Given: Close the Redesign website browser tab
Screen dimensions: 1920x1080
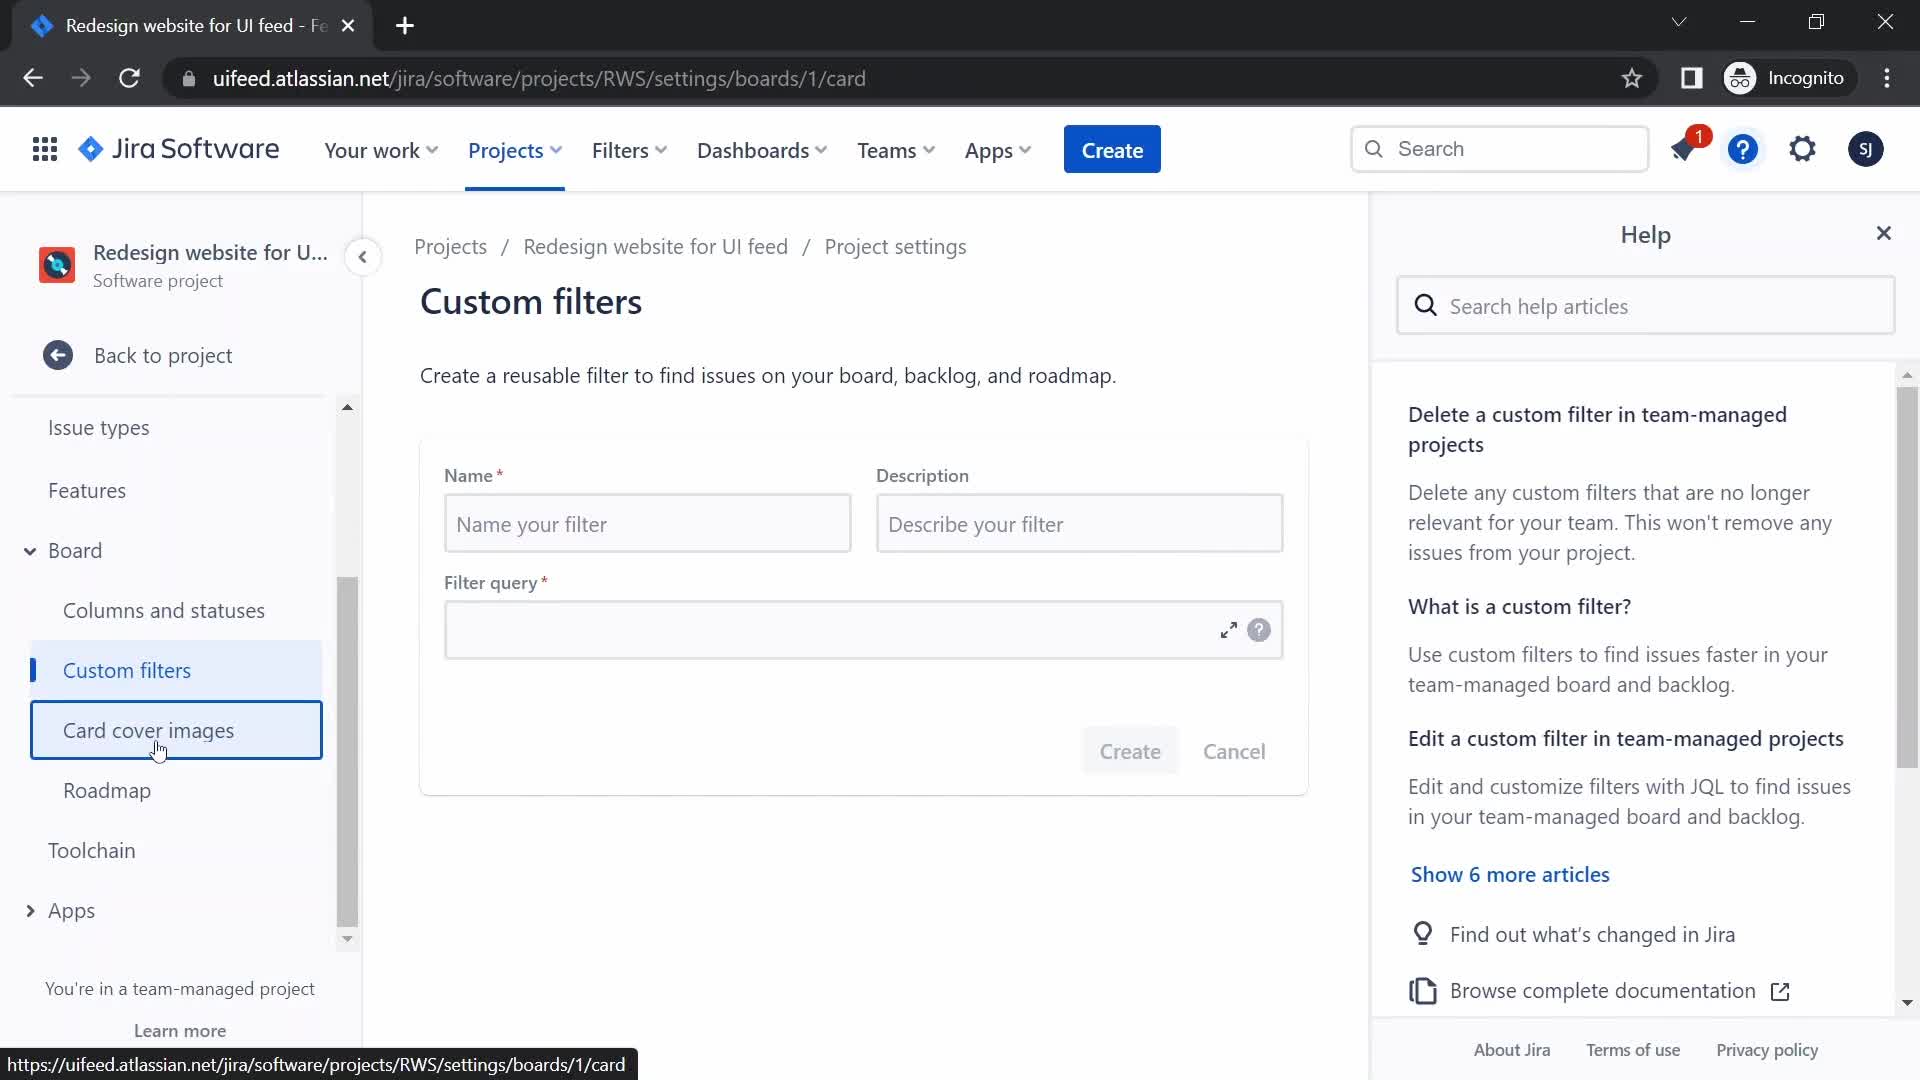Looking at the screenshot, I should pos(348,26).
